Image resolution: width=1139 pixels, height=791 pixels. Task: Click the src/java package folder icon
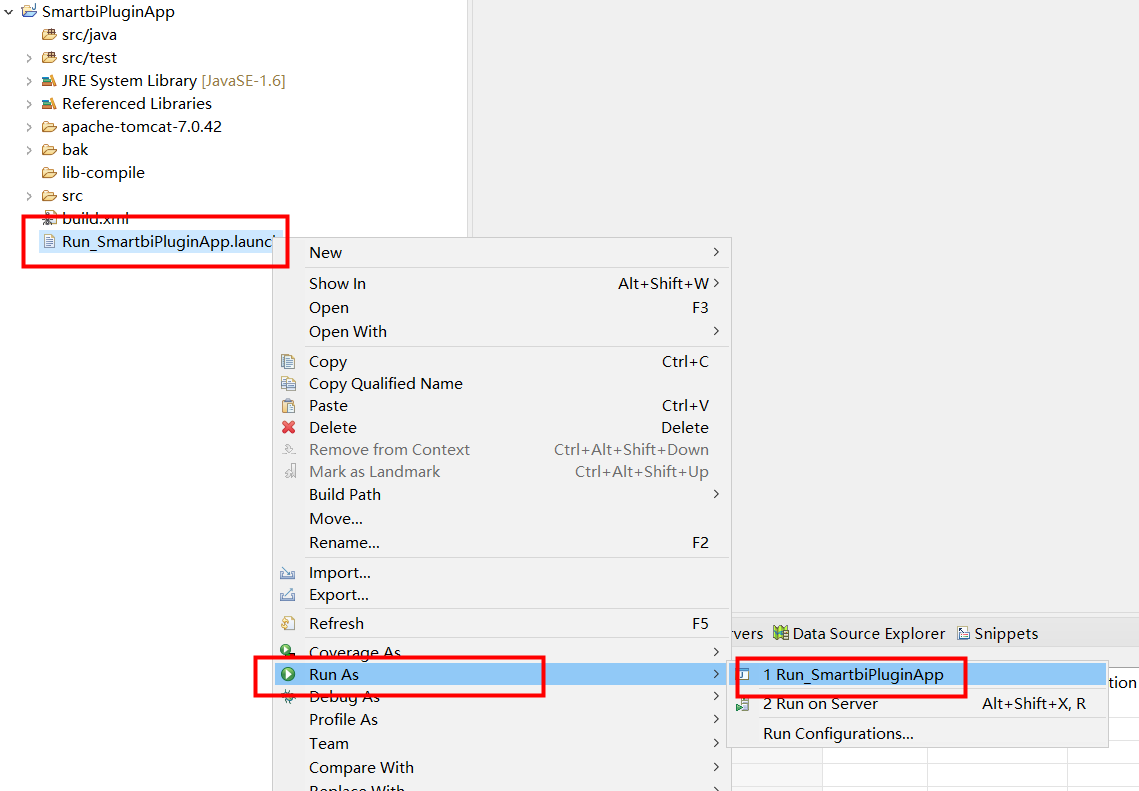49,34
